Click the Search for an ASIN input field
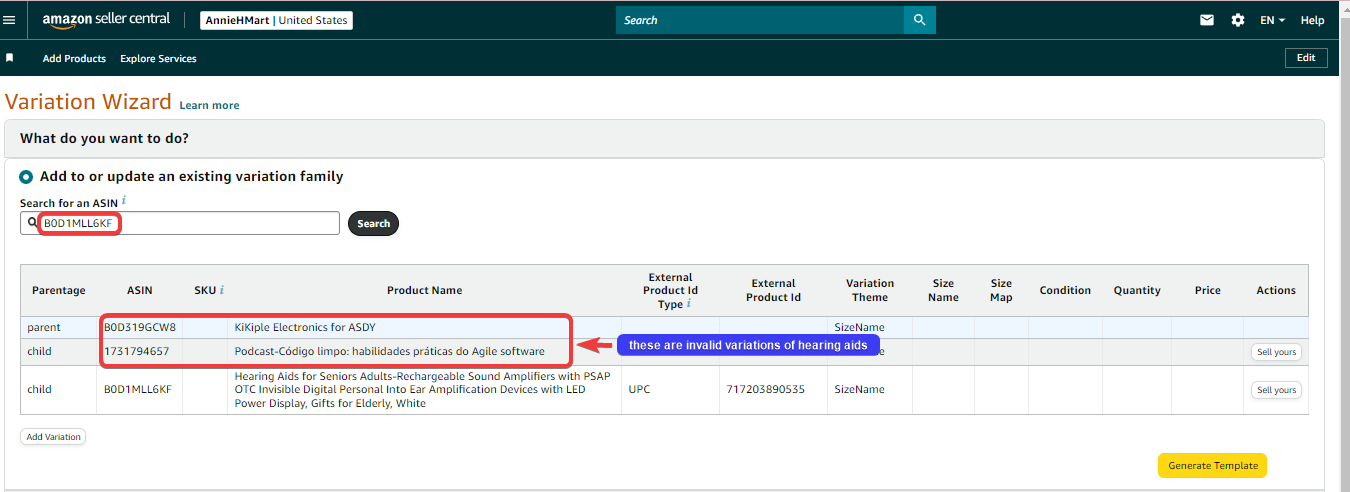Viewport: 1350px width, 492px height. 180,223
